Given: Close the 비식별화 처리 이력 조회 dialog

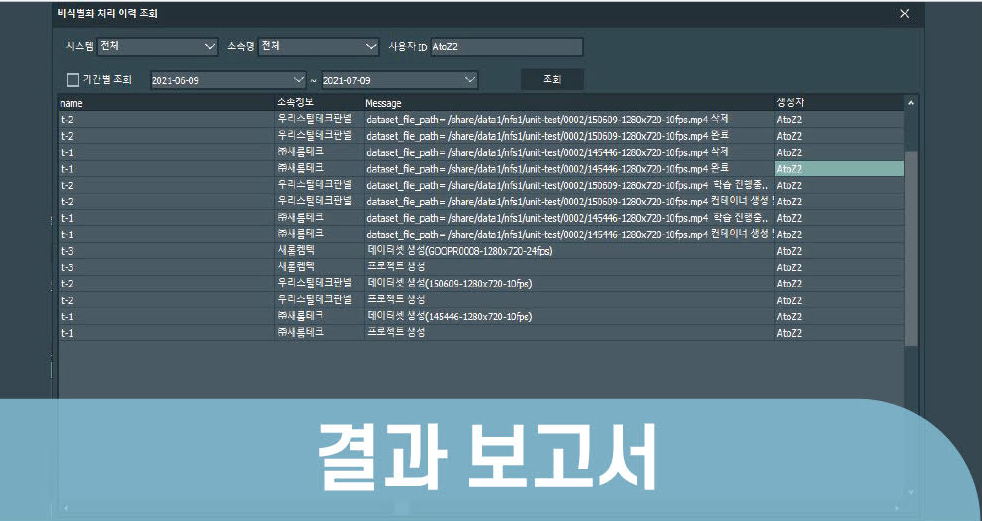Looking at the screenshot, I should [904, 14].
